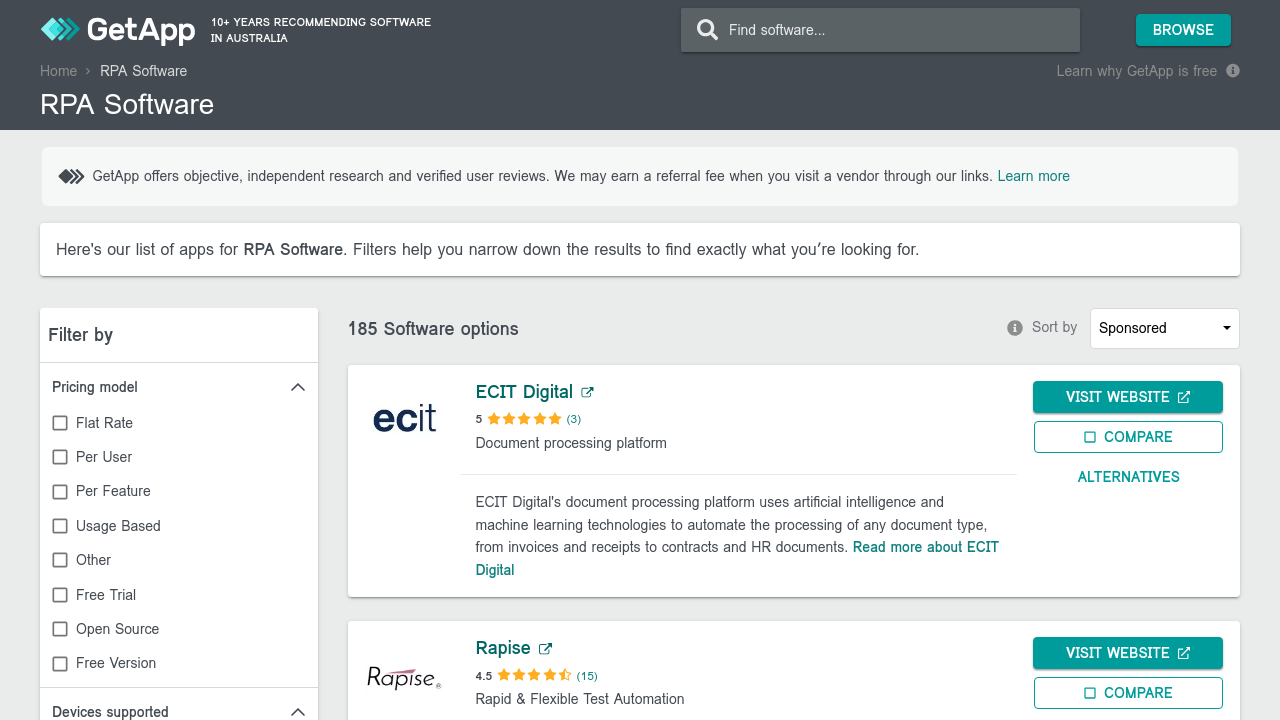Click the search magnifier icon

click(x=707, y=30)
